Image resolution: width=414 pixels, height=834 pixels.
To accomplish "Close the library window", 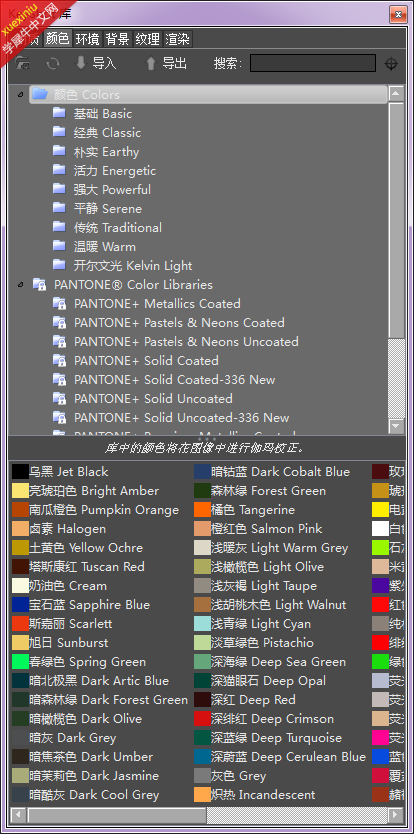I will [398, 14].
